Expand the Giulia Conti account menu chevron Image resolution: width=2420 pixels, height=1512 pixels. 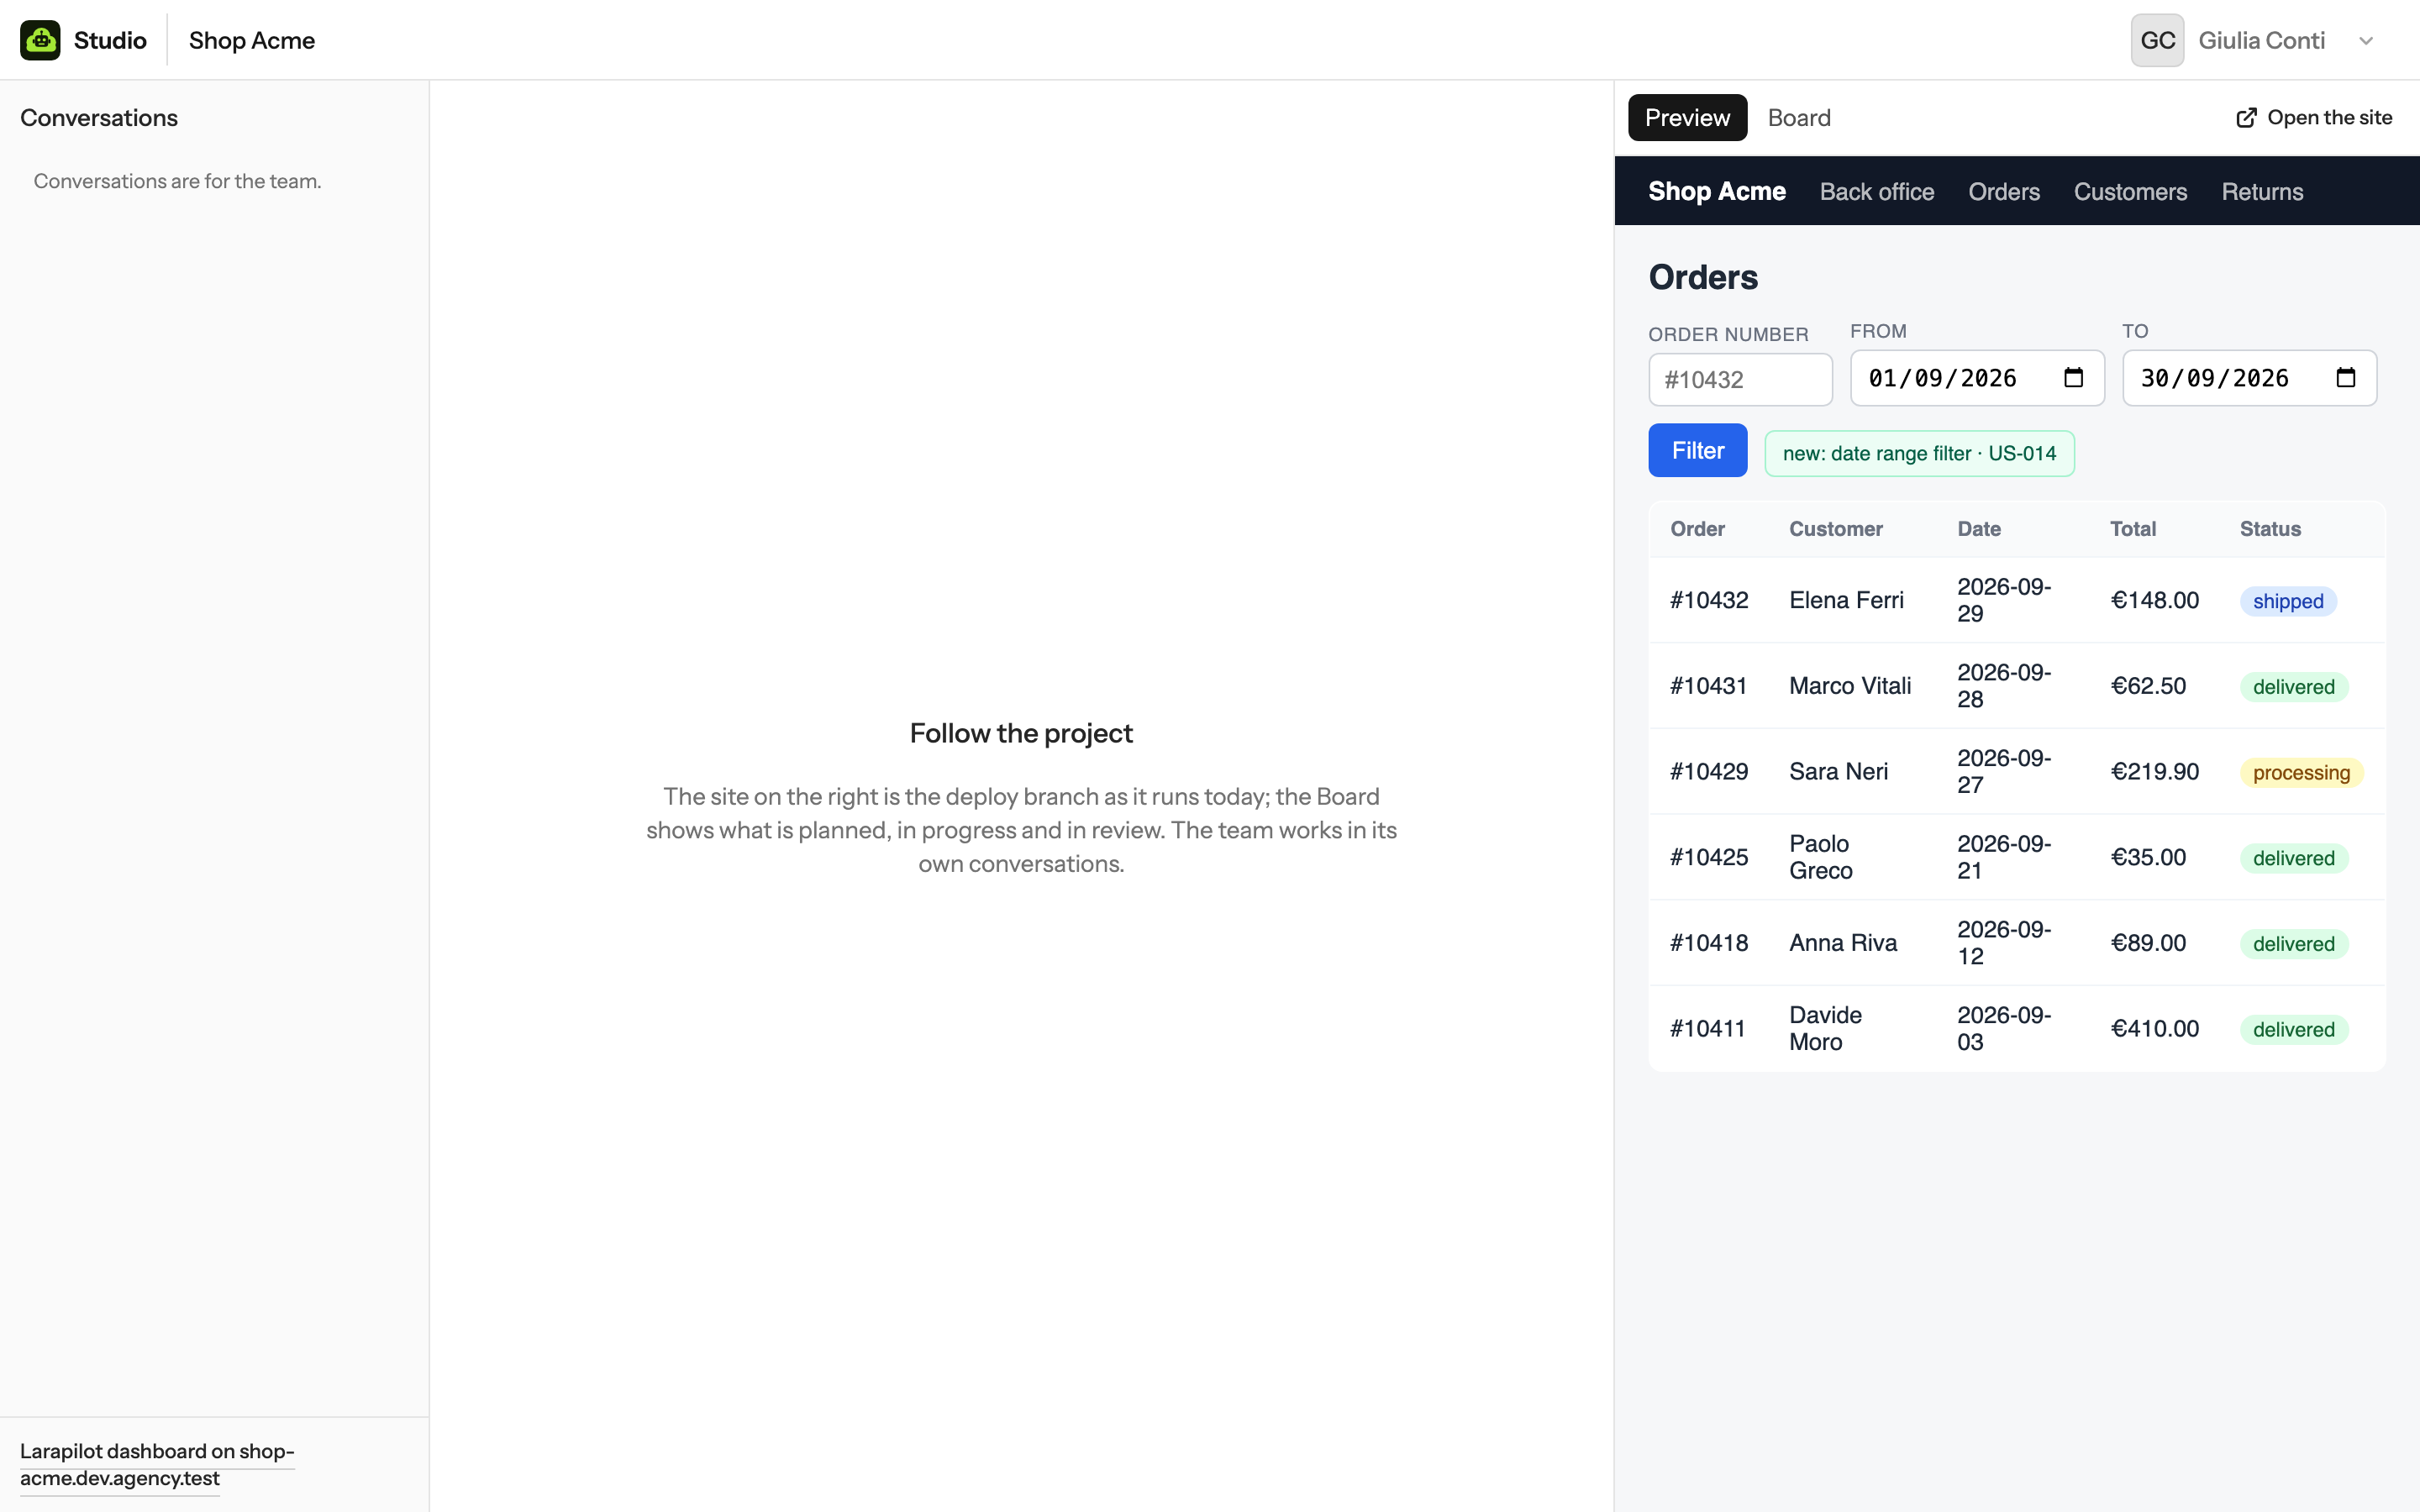(2366, 41)
